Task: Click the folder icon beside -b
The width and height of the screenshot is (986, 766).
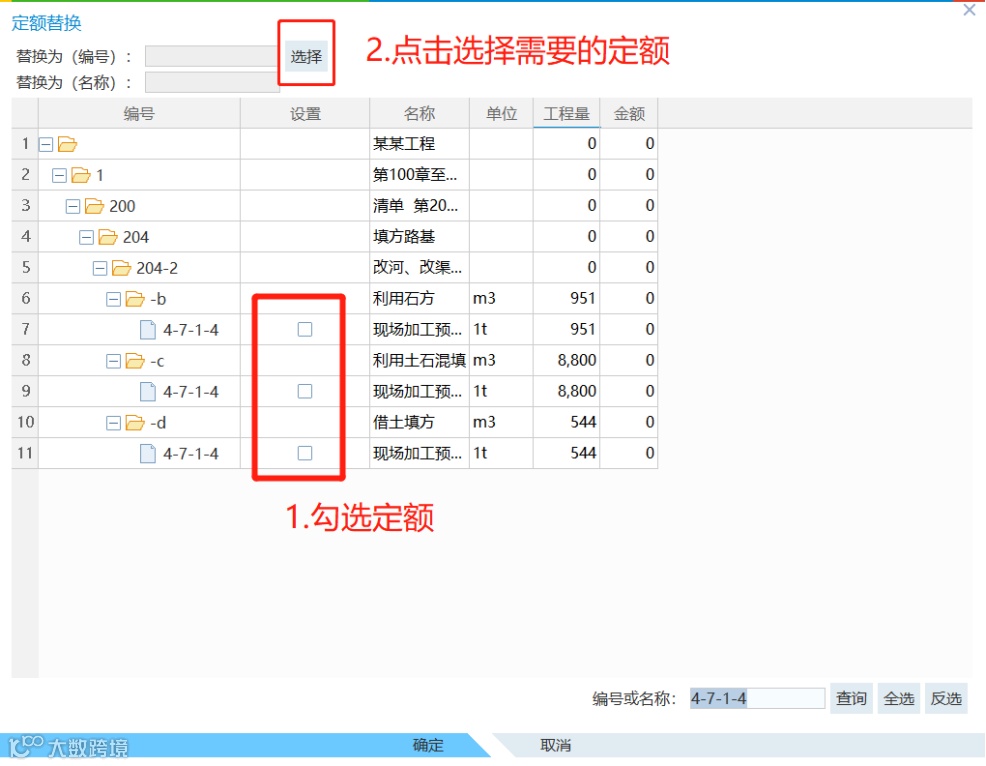Action: [135, 299]
